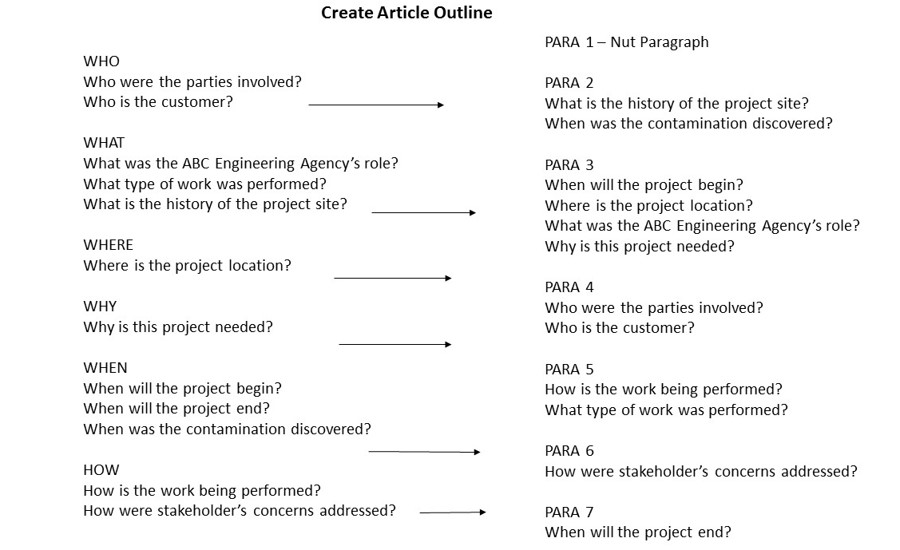
Task: Click the arrow beside the WHAT section's history question
Action: pos(424,213)
